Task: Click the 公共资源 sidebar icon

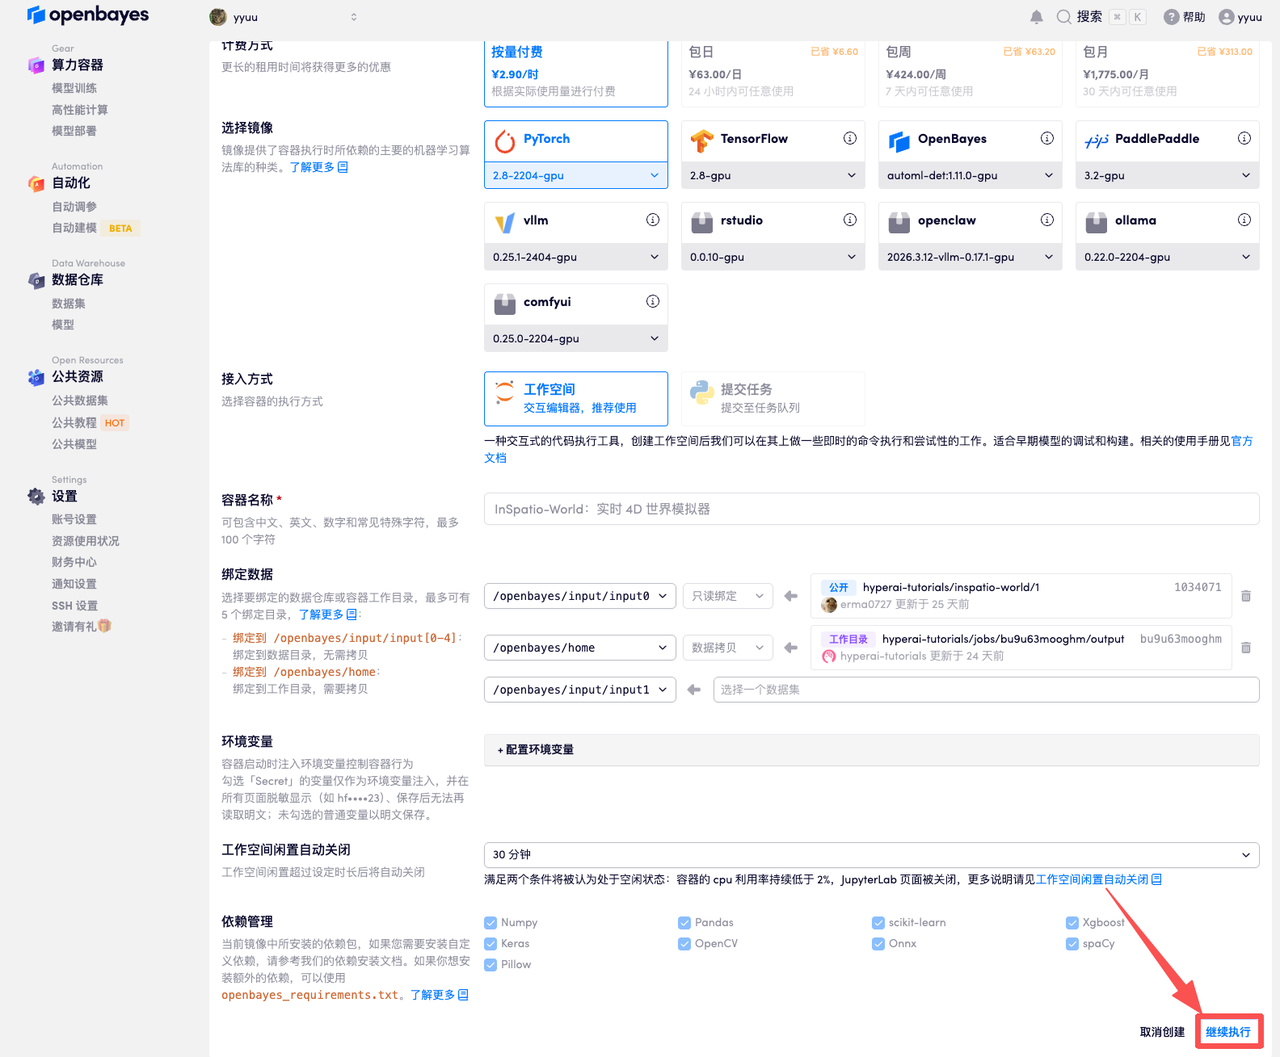Action: pos(36,378)
